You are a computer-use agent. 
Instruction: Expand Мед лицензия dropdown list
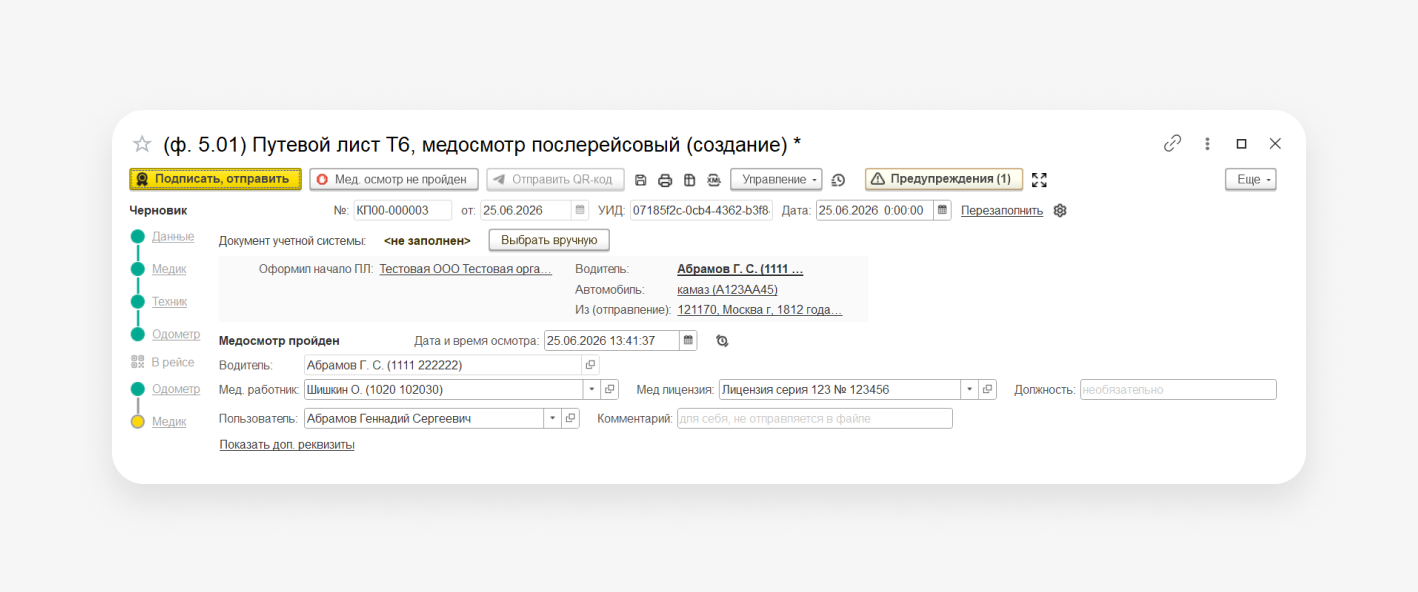969,390
